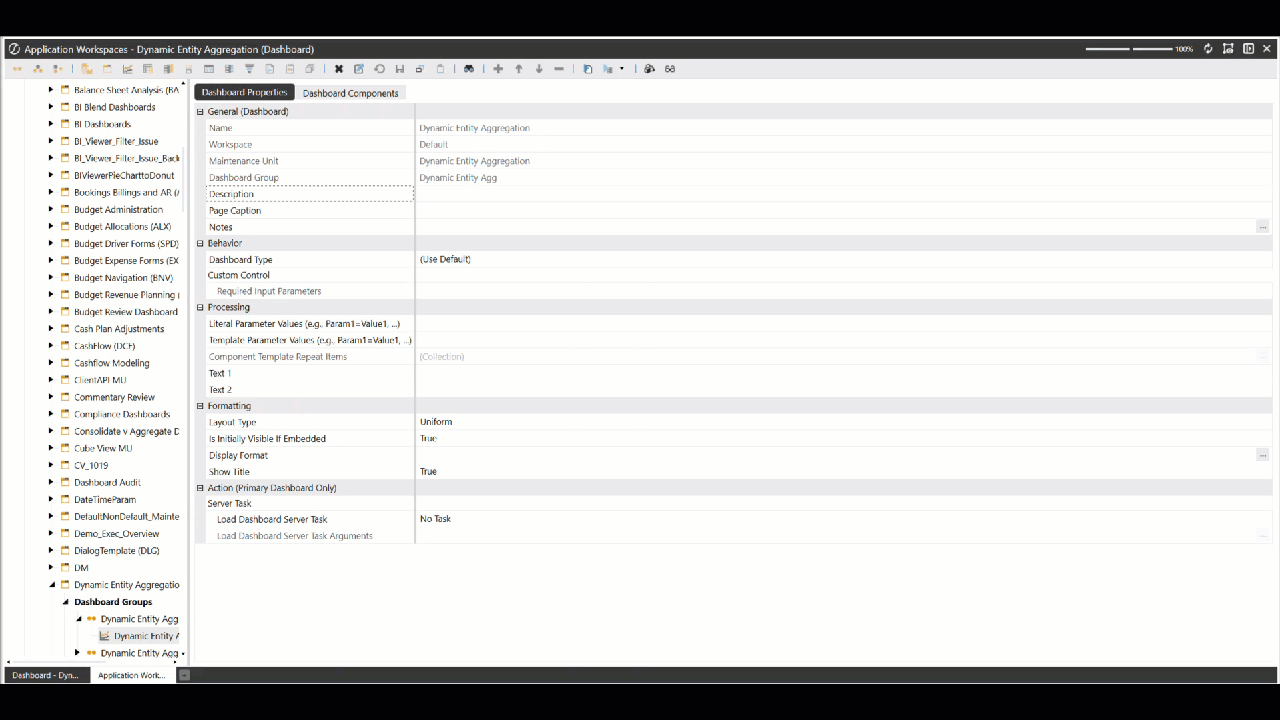The width and height of the screenshot is (1280, 720).
Task: Click the rename item pencil icon
Action: pos(359,69)
